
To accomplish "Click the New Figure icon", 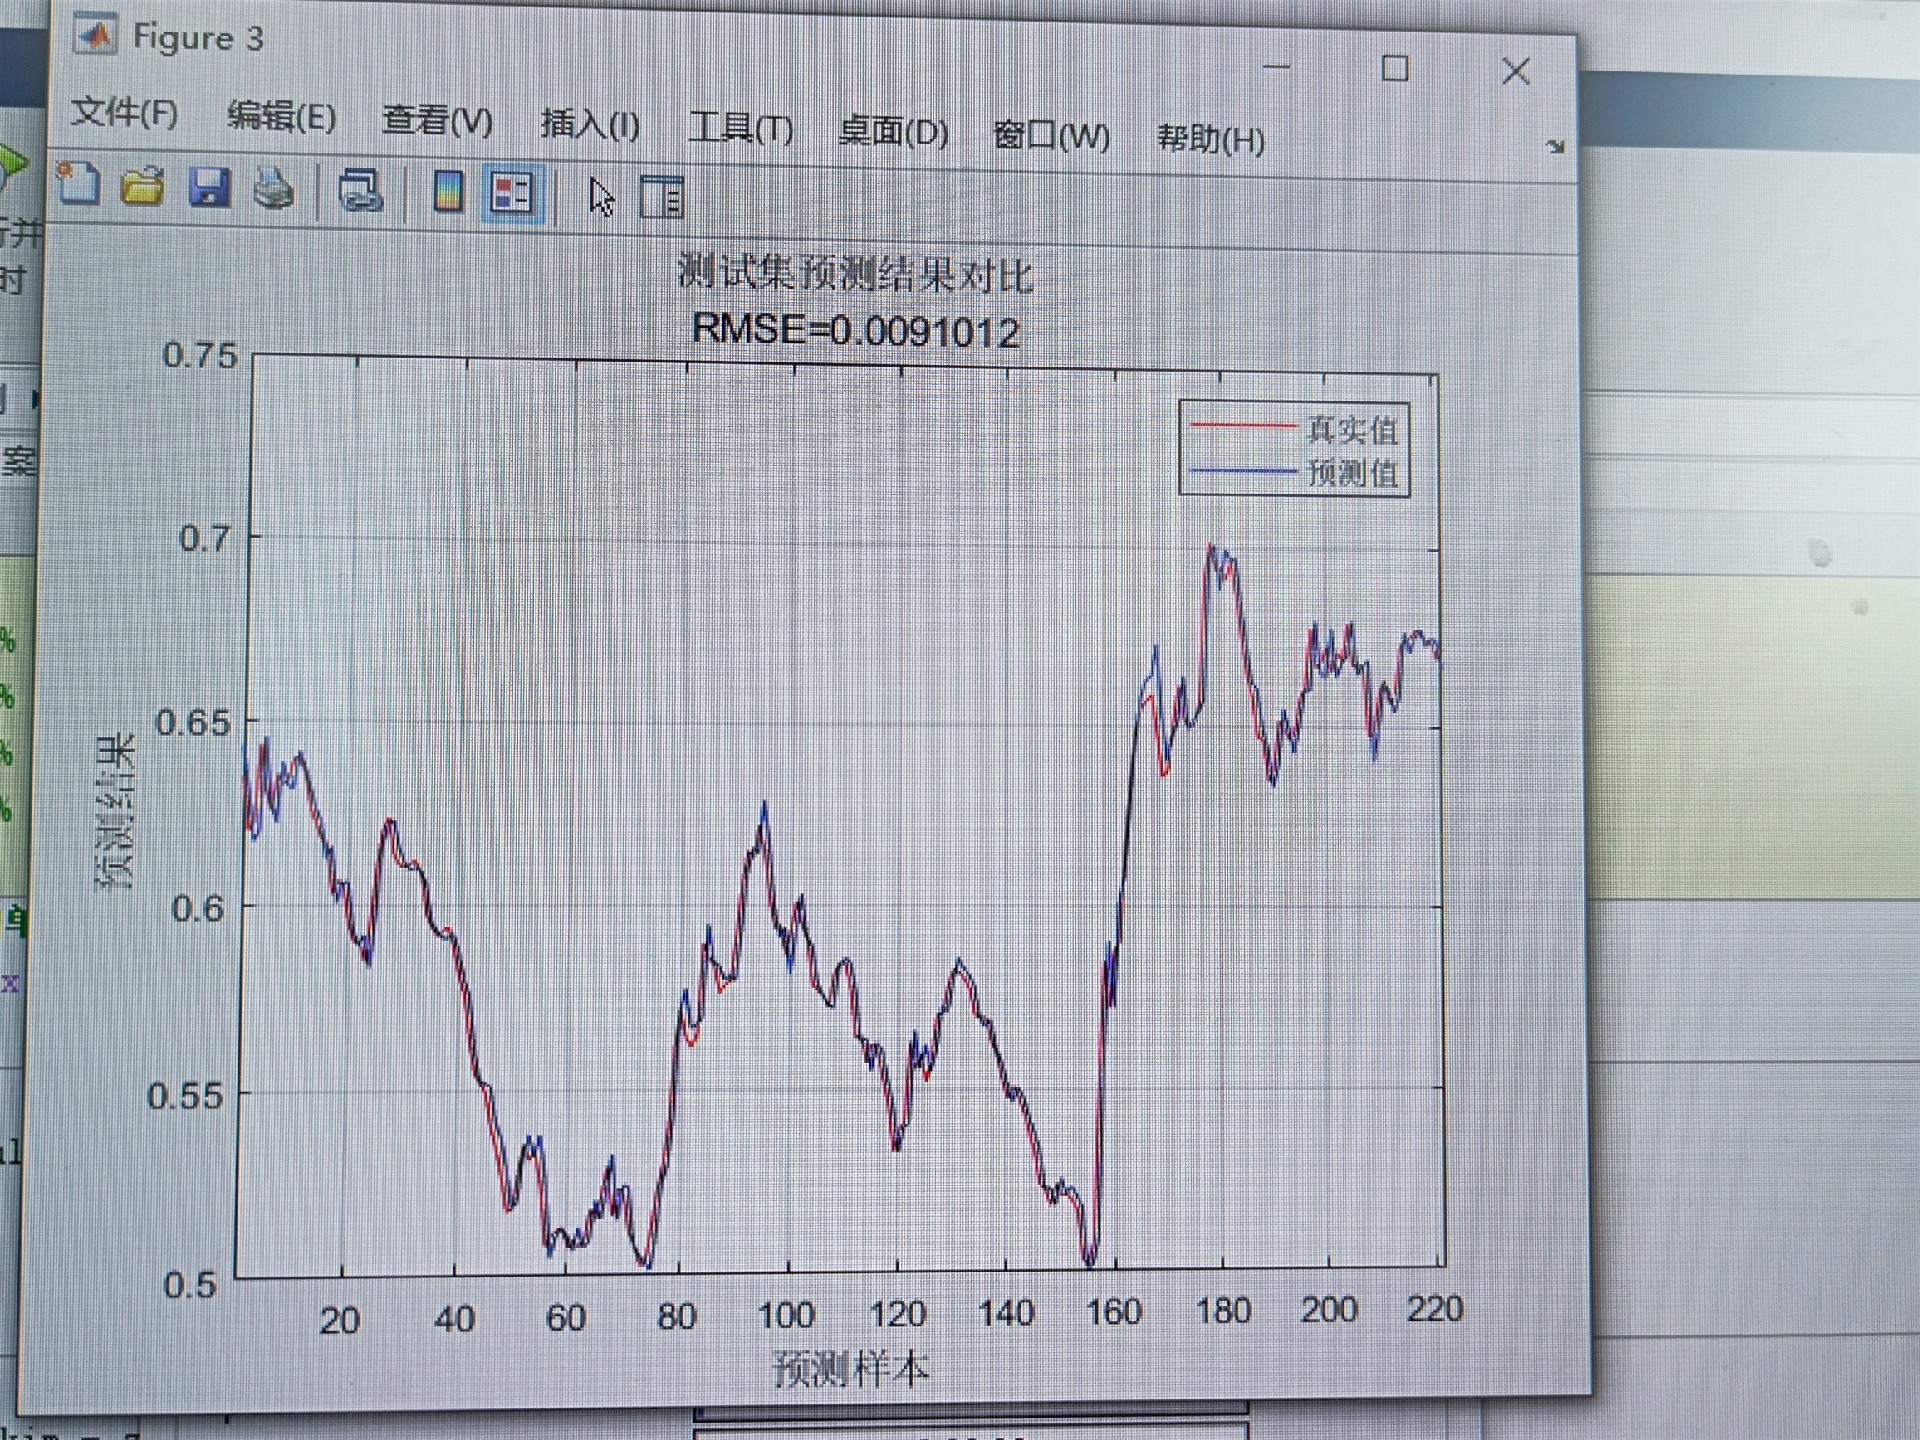I will point(78,185).
